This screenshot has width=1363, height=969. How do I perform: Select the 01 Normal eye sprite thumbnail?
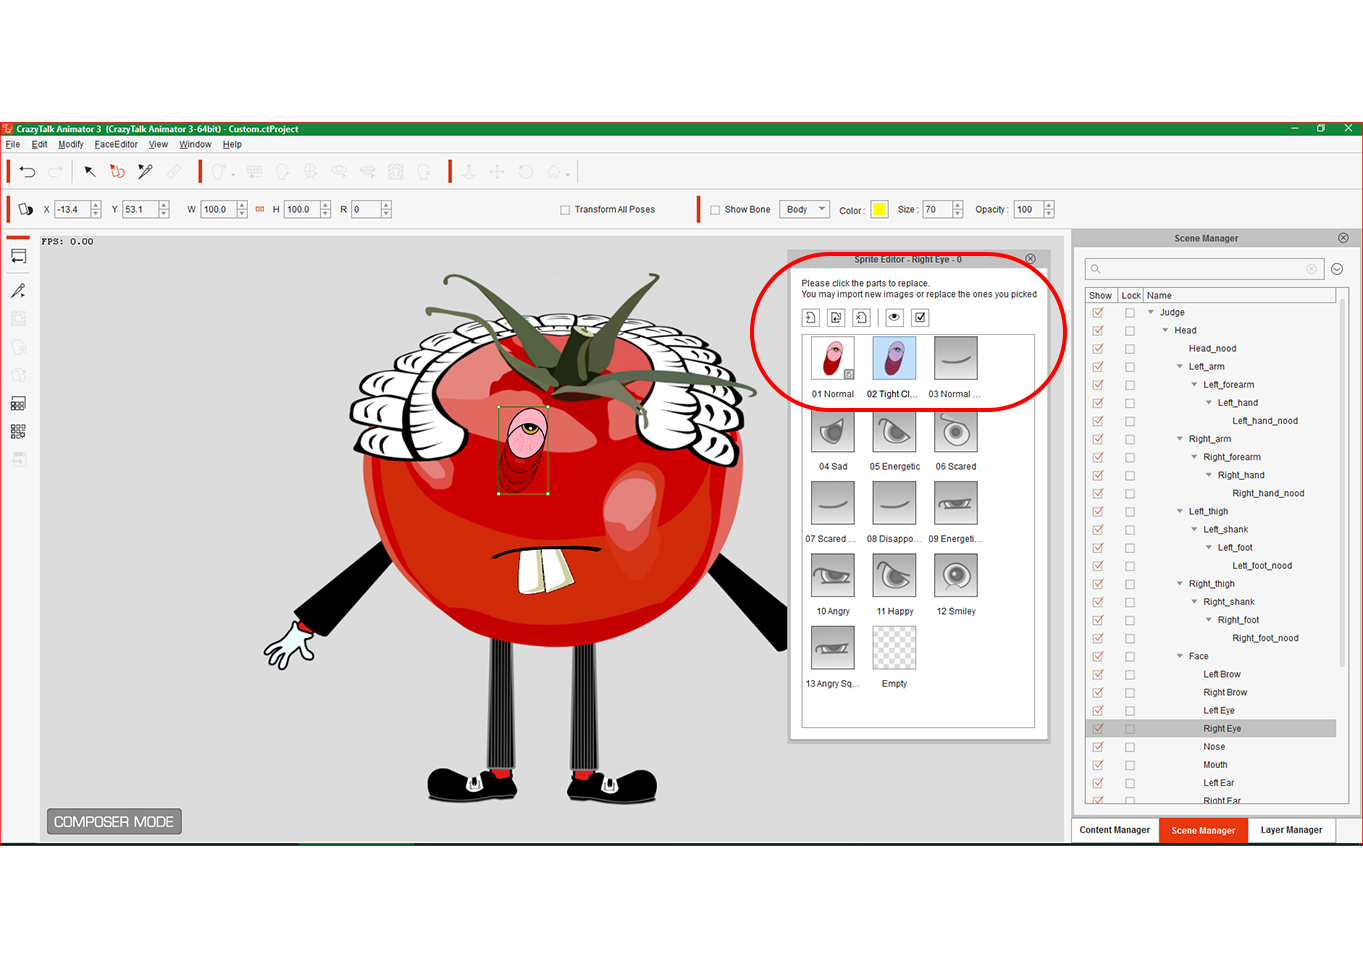(x=833, y=359)
